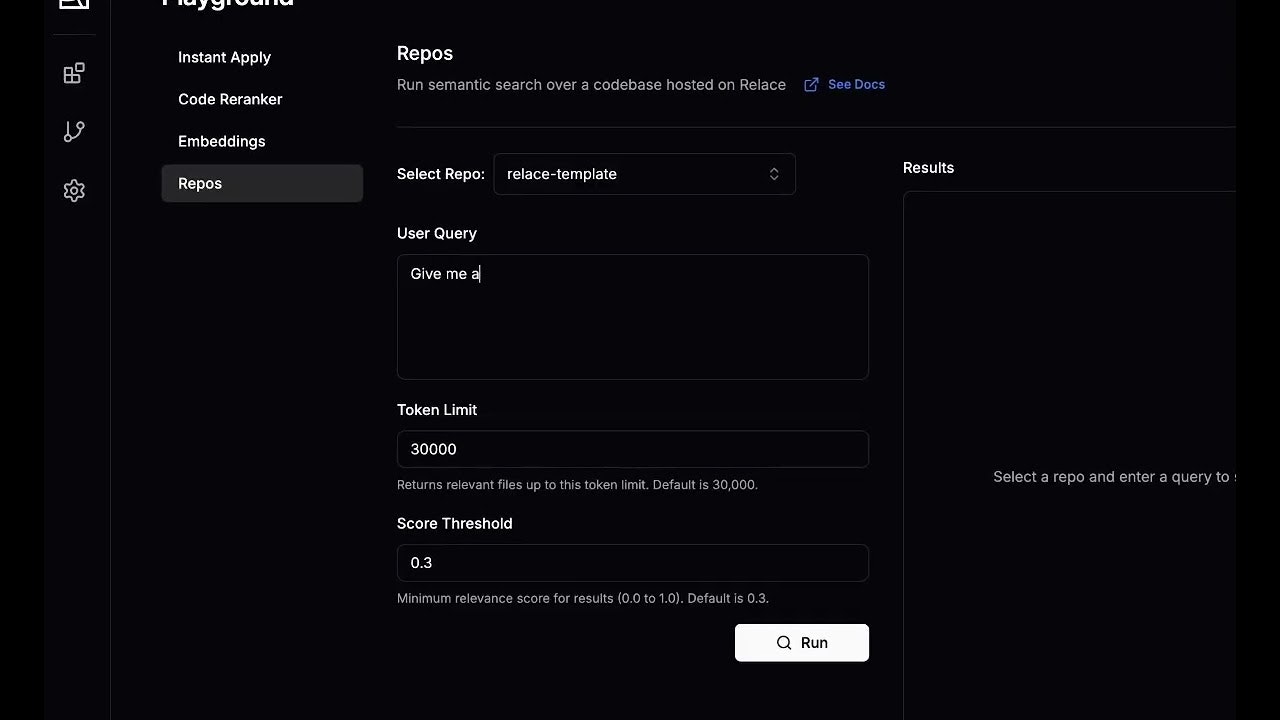Screen dimensions: 1280x720
Task: Open the blocks icon in left sidebar
Action: [x=74, y=74]
